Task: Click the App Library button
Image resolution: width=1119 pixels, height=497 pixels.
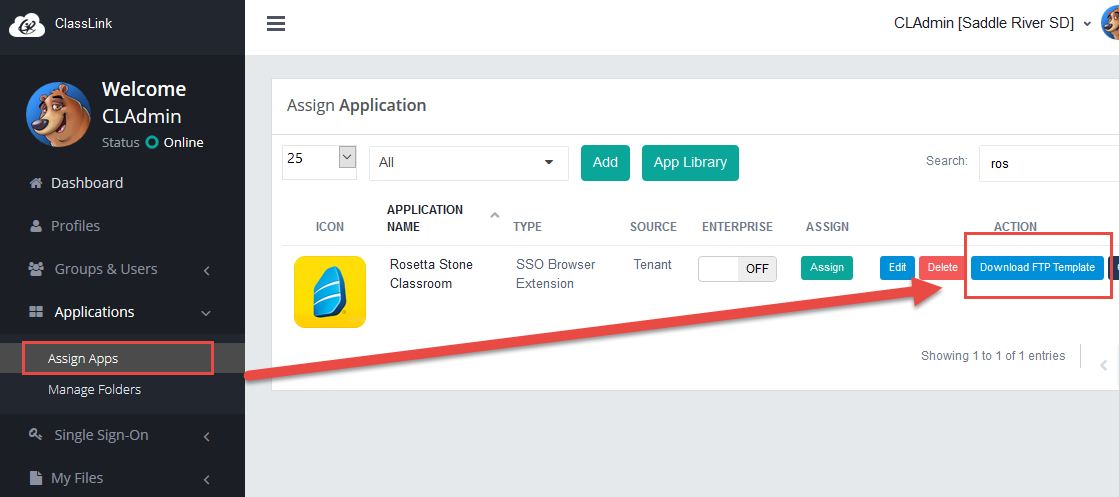Action: pyautogui.click(x=690, y=163)
